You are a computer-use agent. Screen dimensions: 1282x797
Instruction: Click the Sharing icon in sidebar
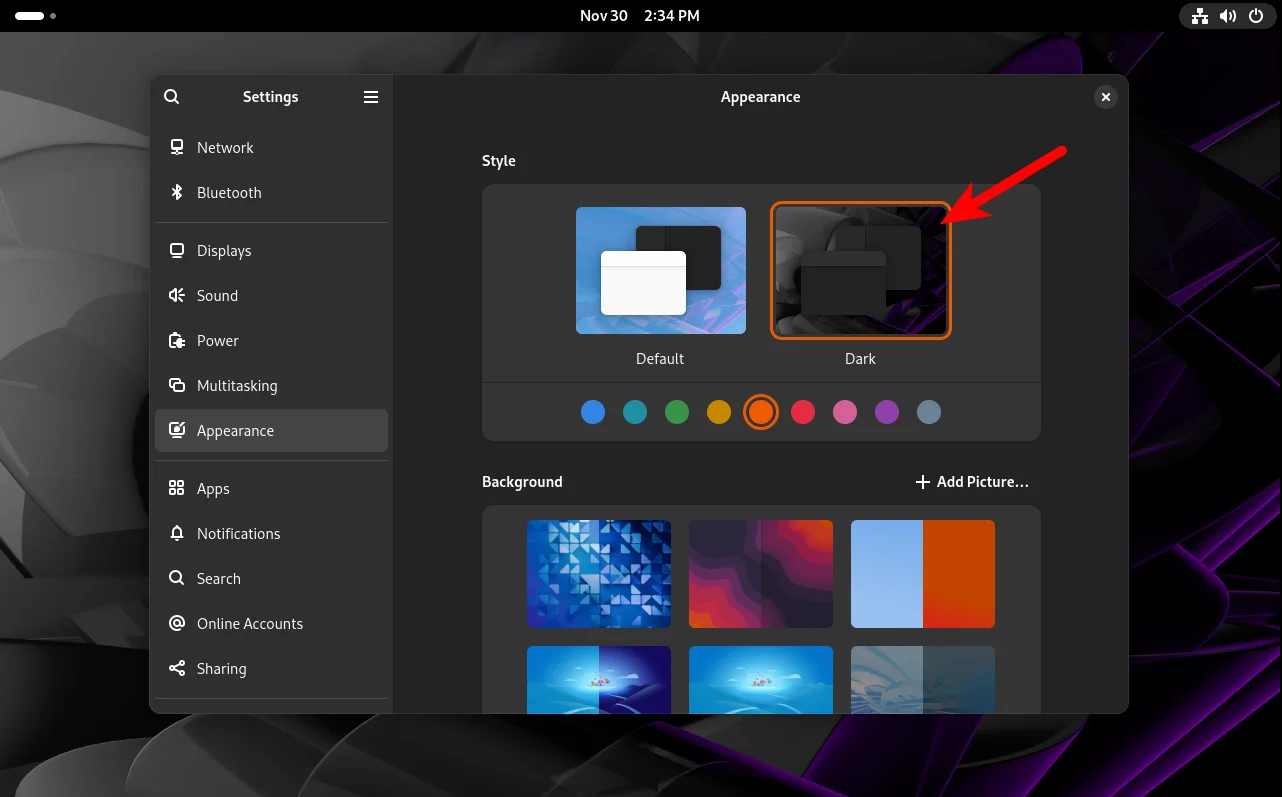pos(177,669)
